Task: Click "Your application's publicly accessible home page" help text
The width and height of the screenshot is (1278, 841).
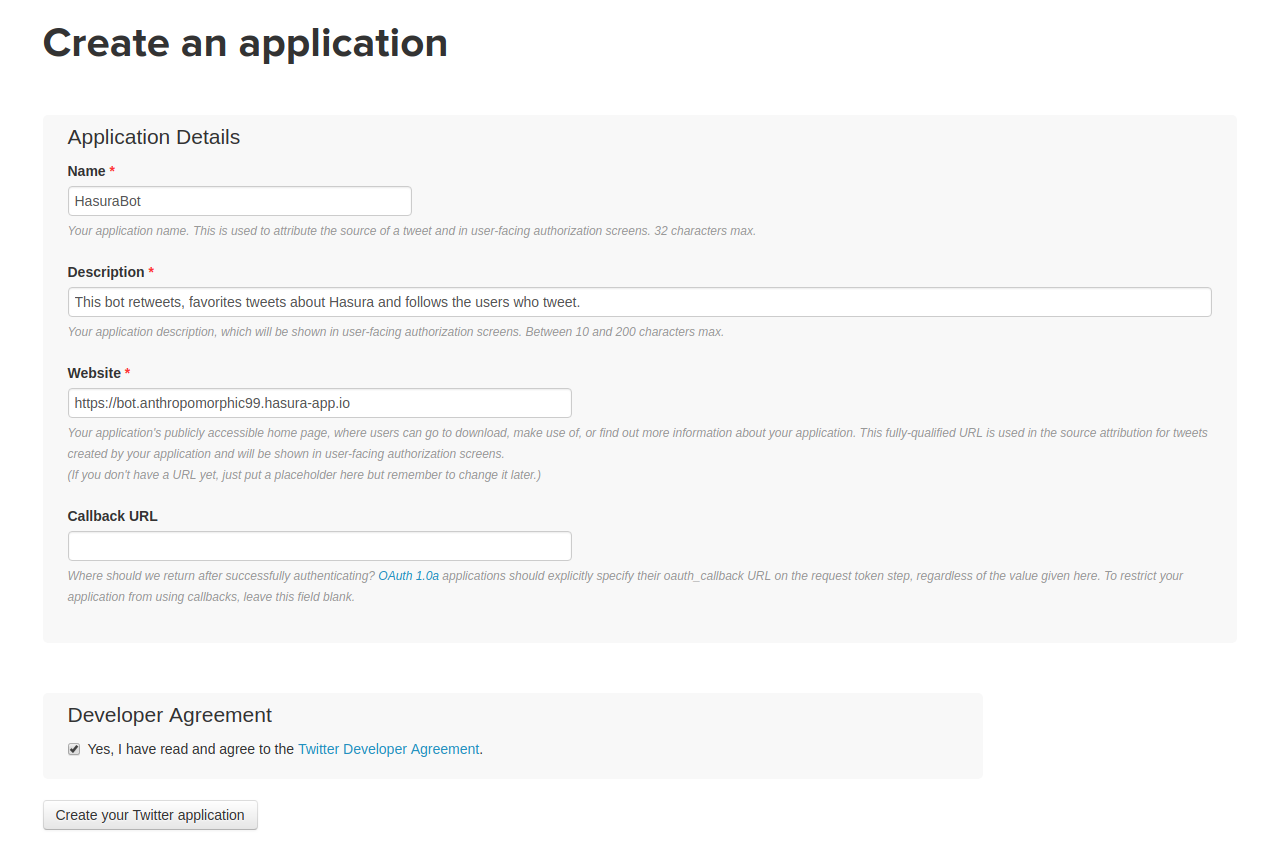Action: [x=637, y=443]
